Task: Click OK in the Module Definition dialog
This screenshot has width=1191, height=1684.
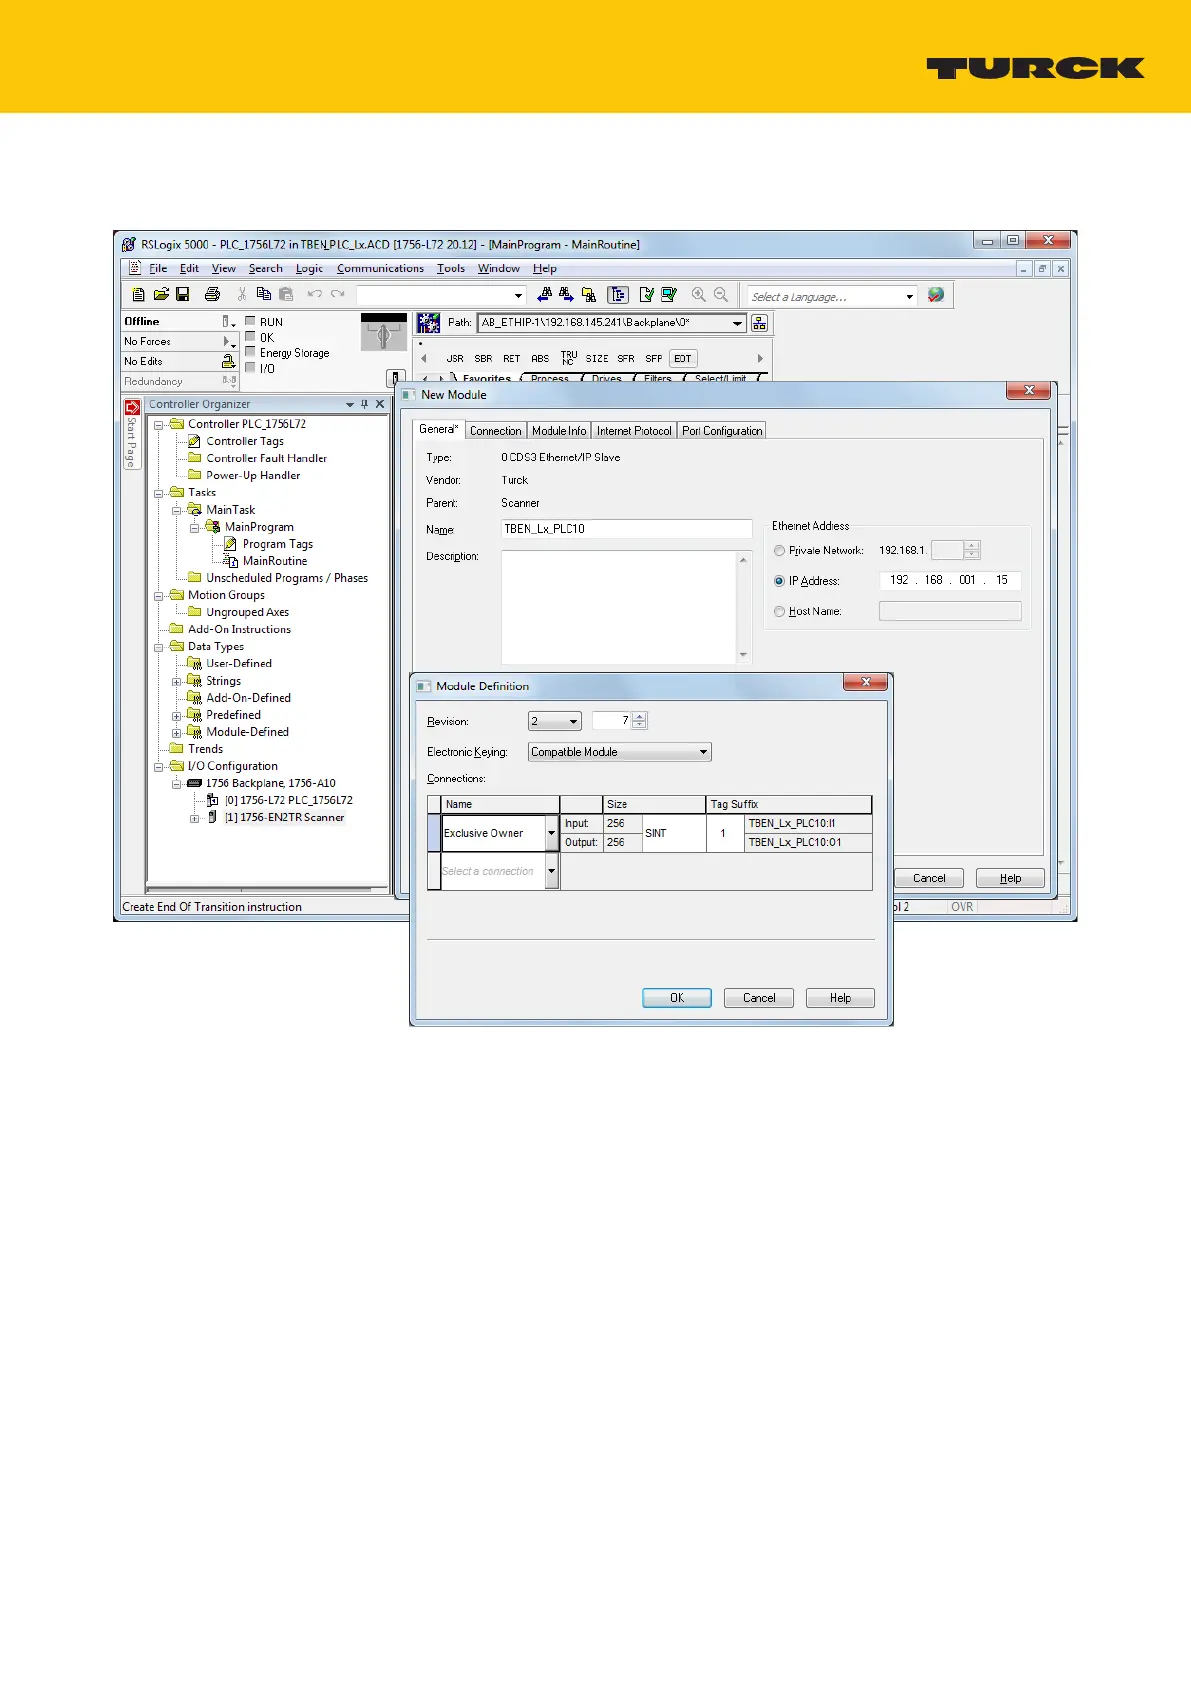Action: pyautogui.click(x=677, y=998)
